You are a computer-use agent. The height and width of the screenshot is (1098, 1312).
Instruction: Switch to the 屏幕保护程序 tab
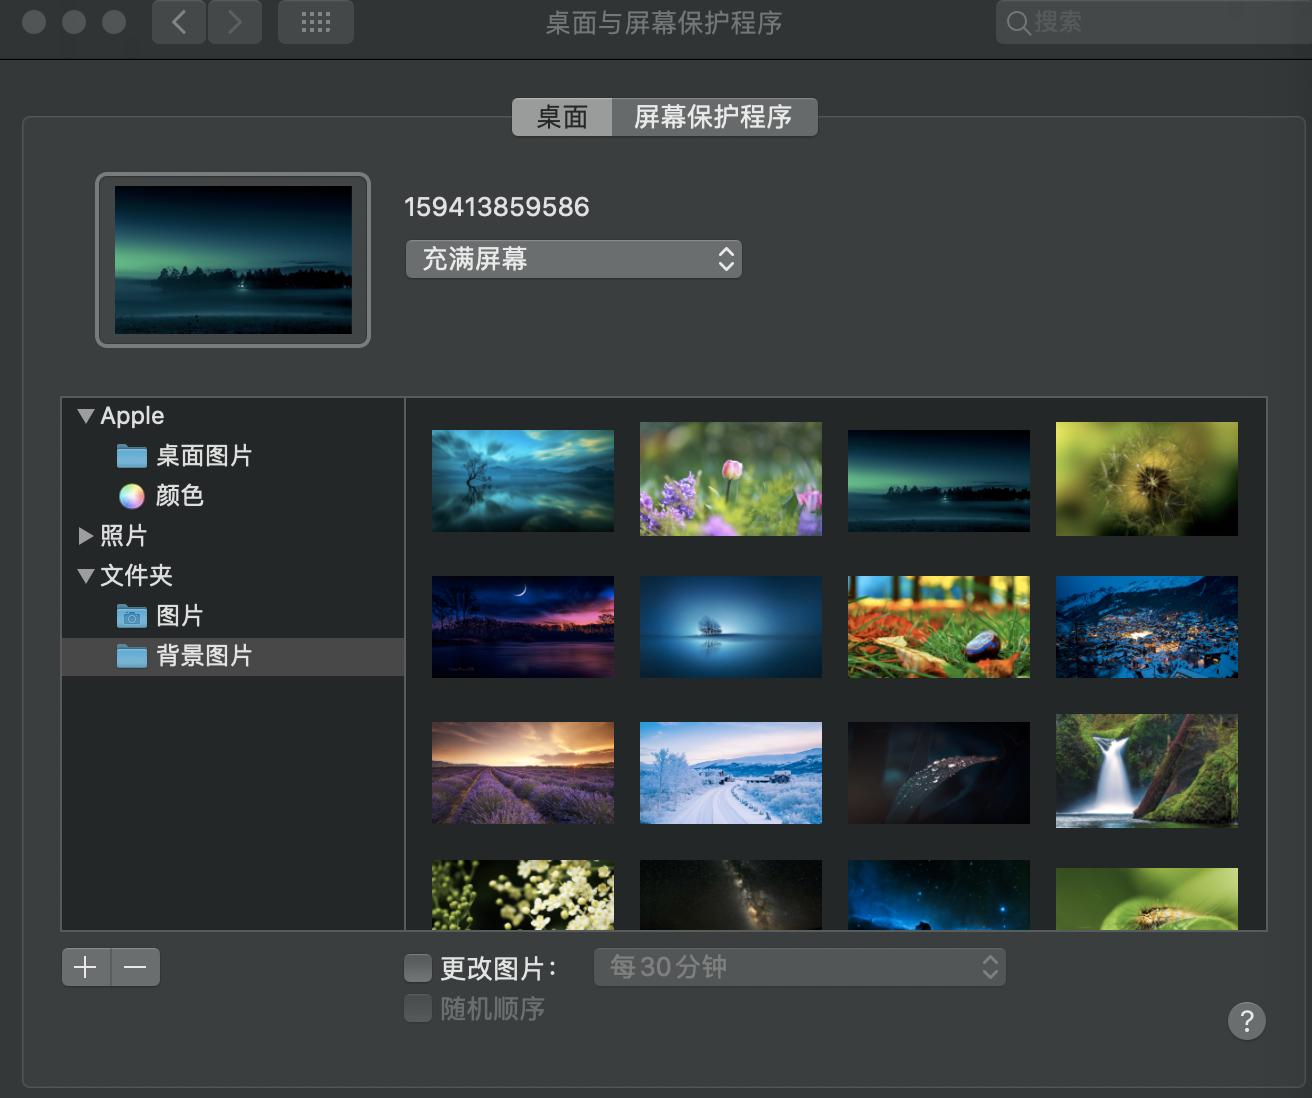click(714, 117)
